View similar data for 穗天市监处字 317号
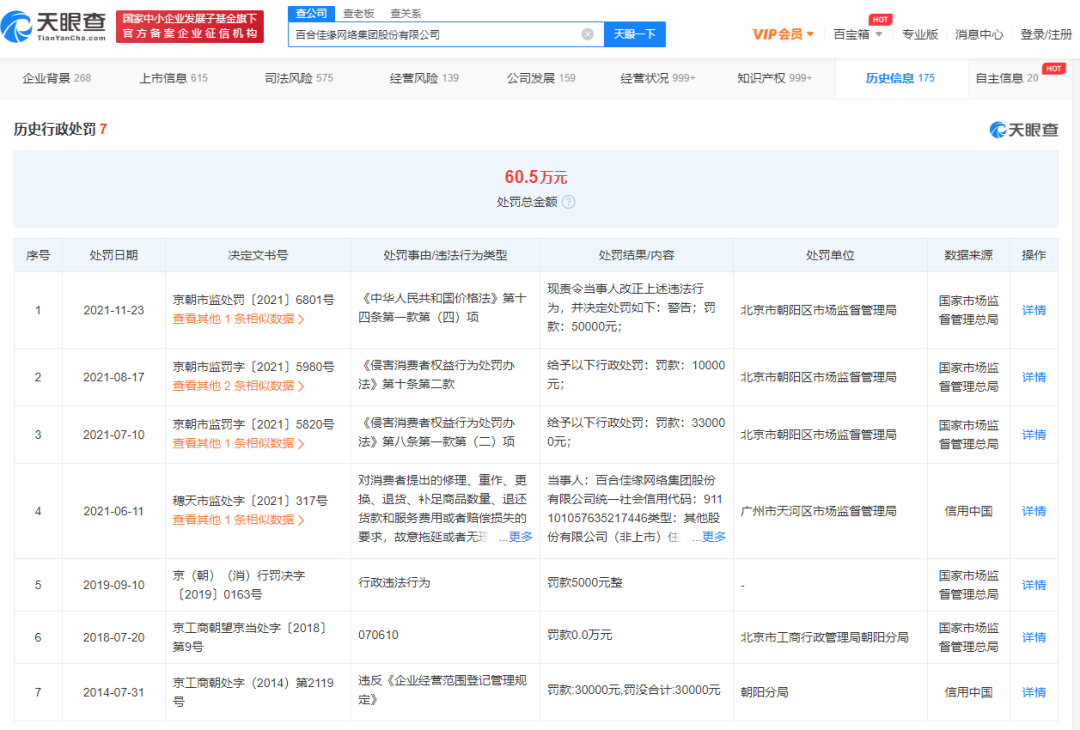The height and width of the screenshot is (730, 1080). (238, 520)
